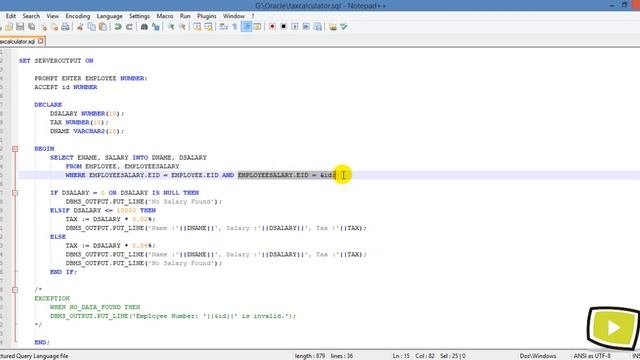Click the Print toolbar icon
Viewport: 640px width, 360px height.
coord(65,27)
